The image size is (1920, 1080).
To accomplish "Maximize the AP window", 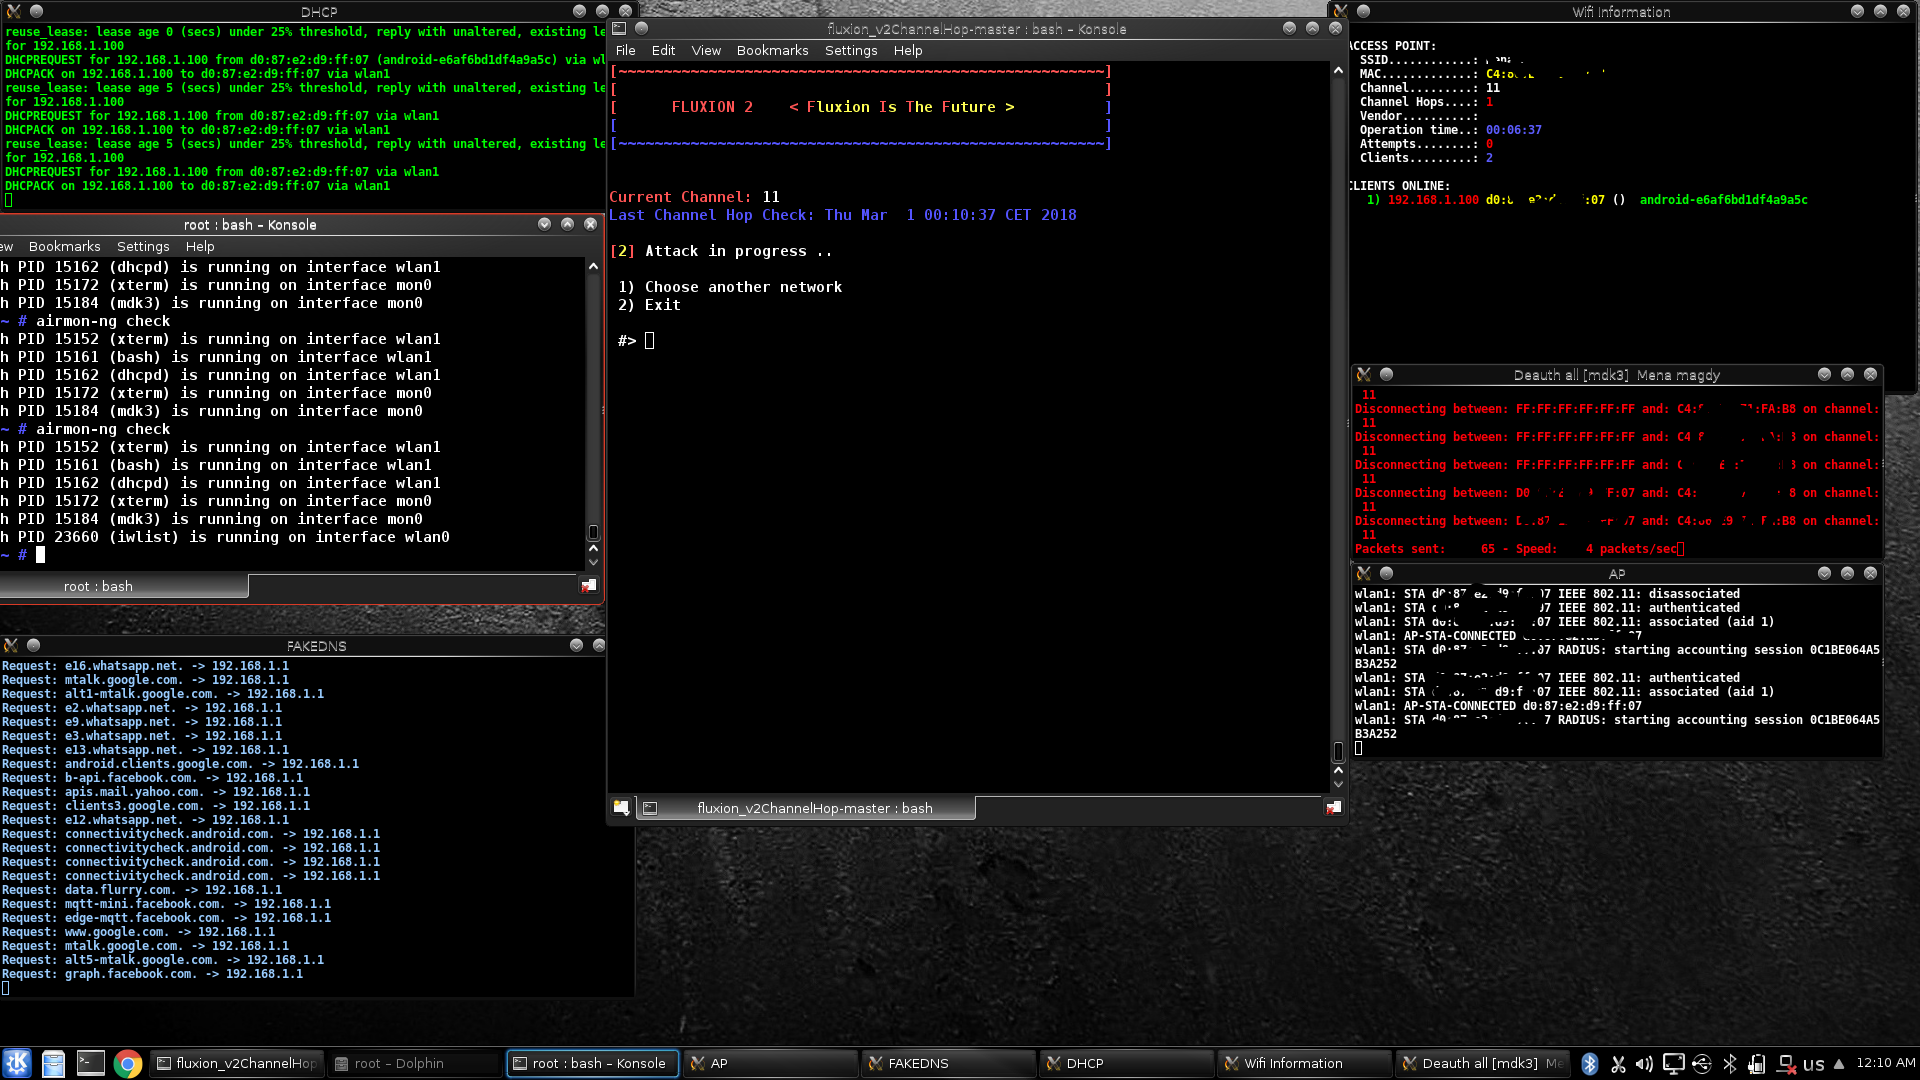I will click(1847, 574).
